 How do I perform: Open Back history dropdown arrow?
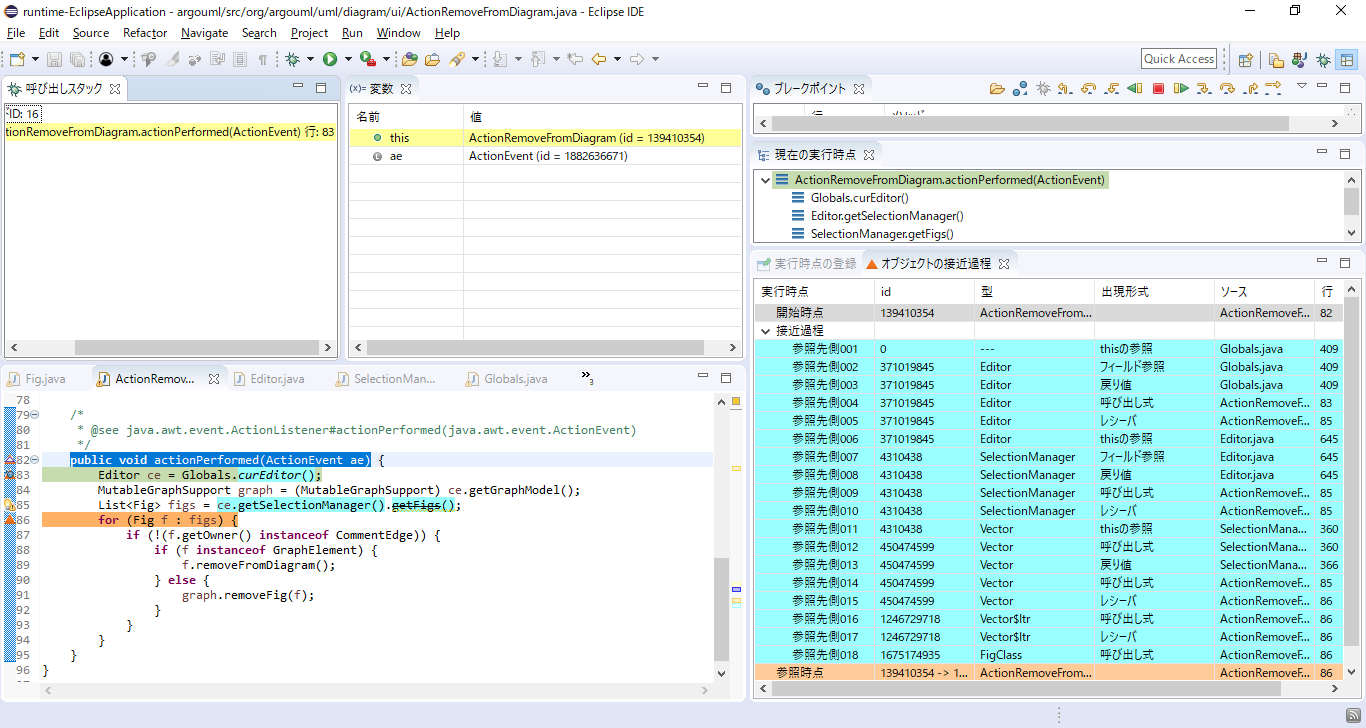coord(617,60)
